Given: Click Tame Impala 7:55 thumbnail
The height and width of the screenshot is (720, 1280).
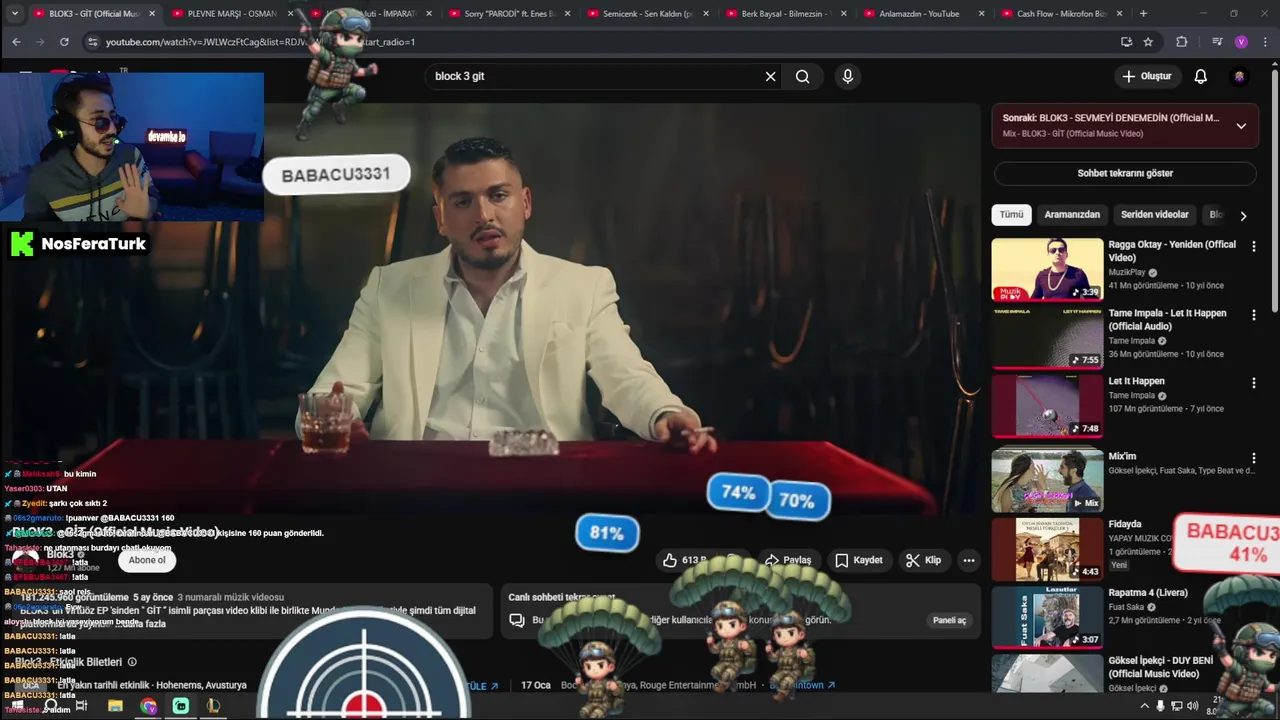Looking at the screenshot, I should [1047, 337].
